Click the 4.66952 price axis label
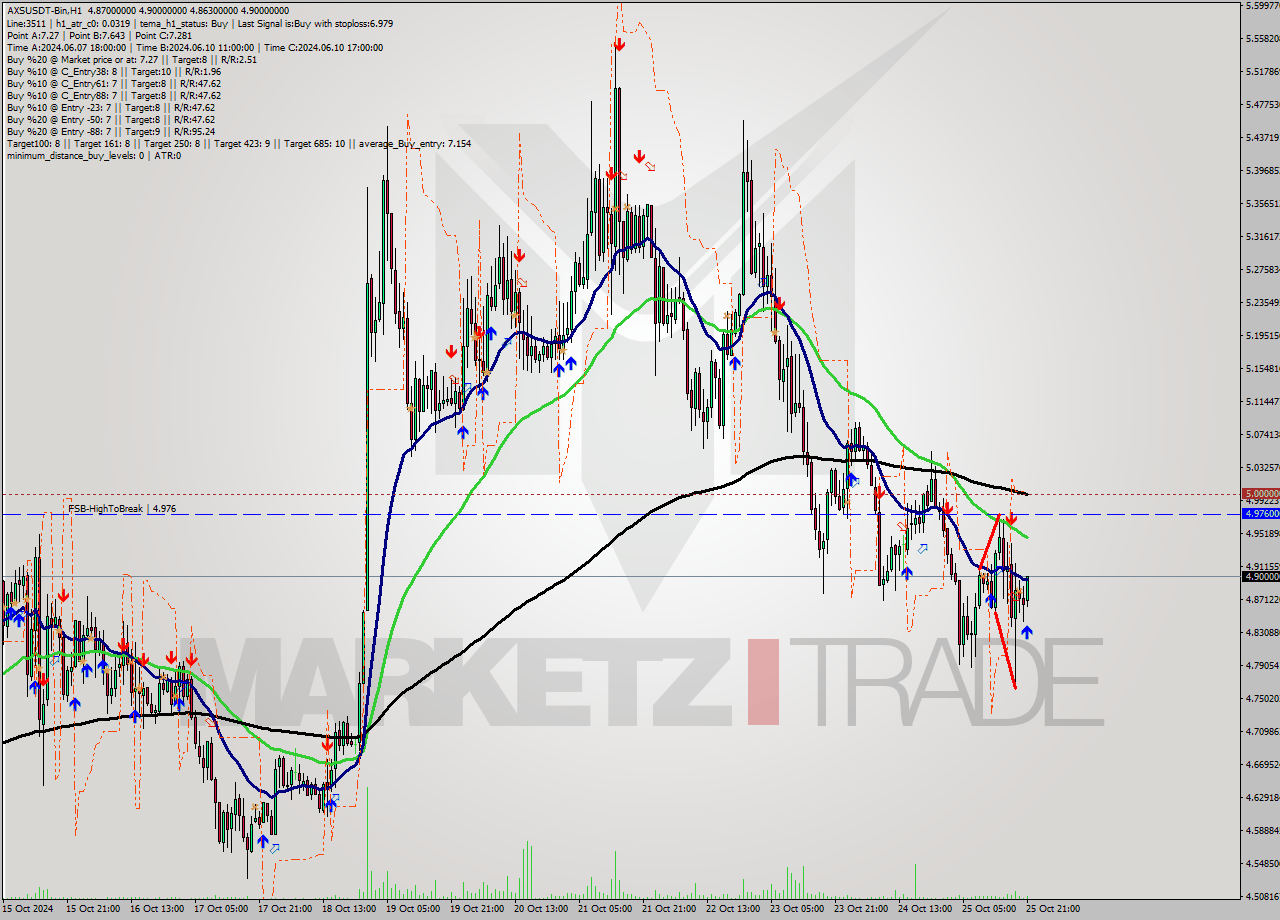The width and height of the screenshot is (1280, 920). pyautogui.click(x=1262, y=764)
